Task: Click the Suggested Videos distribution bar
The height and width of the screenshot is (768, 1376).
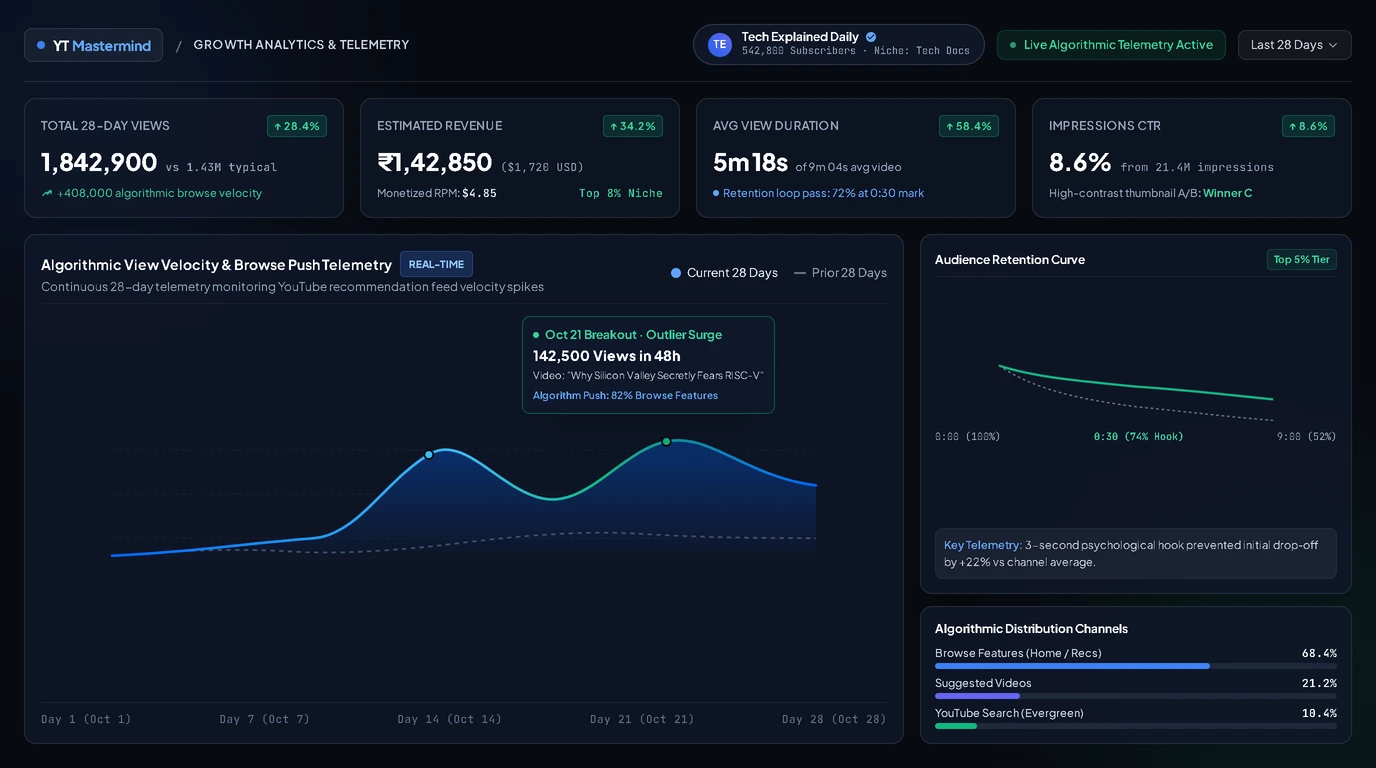Action: [1136, 696]
